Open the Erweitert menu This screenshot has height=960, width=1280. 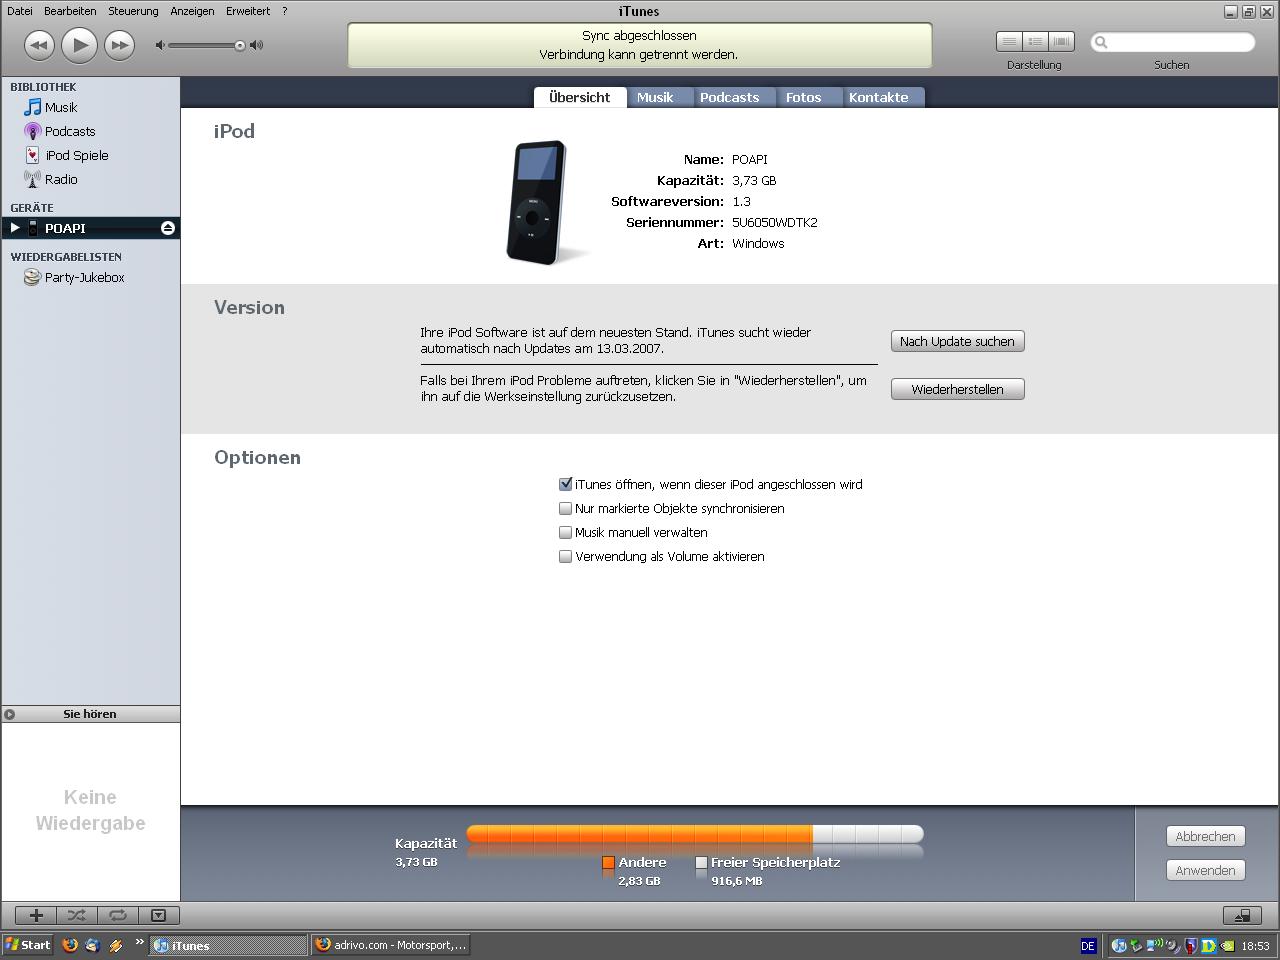coord(248,11)
